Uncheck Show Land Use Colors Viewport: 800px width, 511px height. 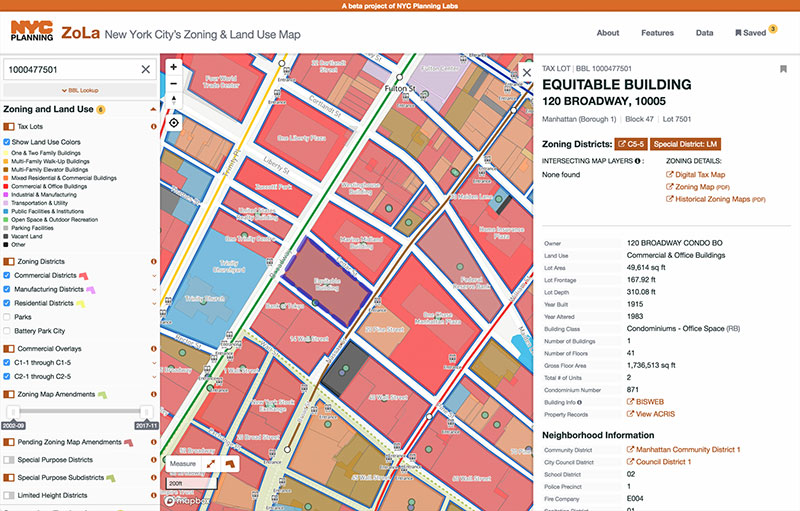point(8,142)
